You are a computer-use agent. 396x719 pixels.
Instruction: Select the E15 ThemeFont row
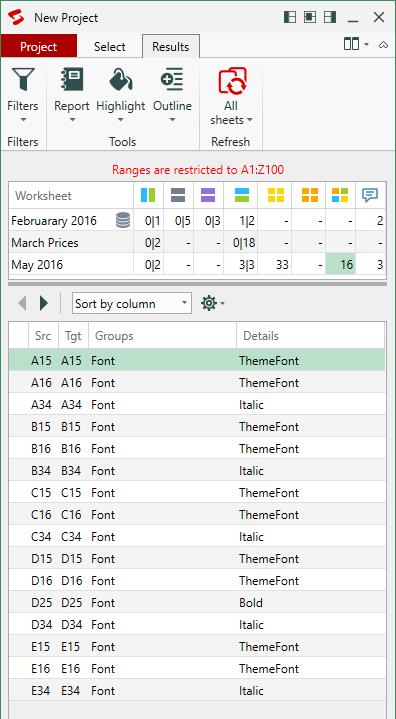197,647
